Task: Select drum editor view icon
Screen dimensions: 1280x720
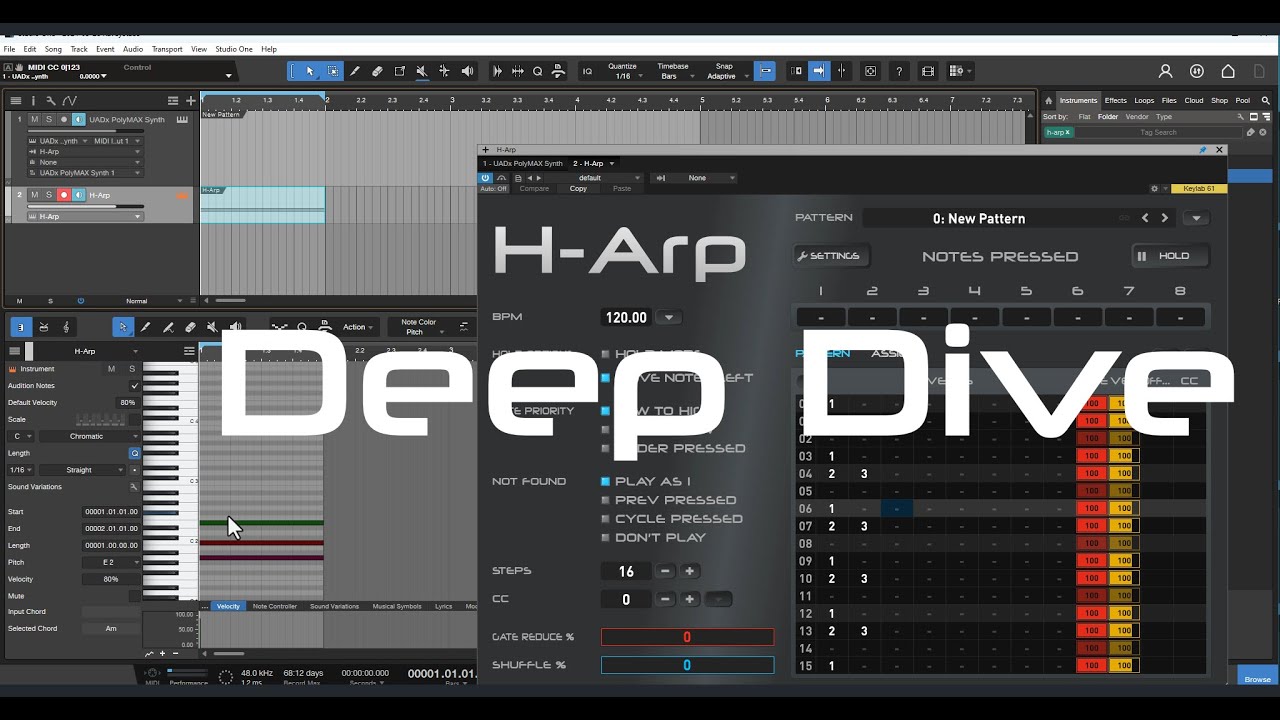Action: click(x=44, y=327)
